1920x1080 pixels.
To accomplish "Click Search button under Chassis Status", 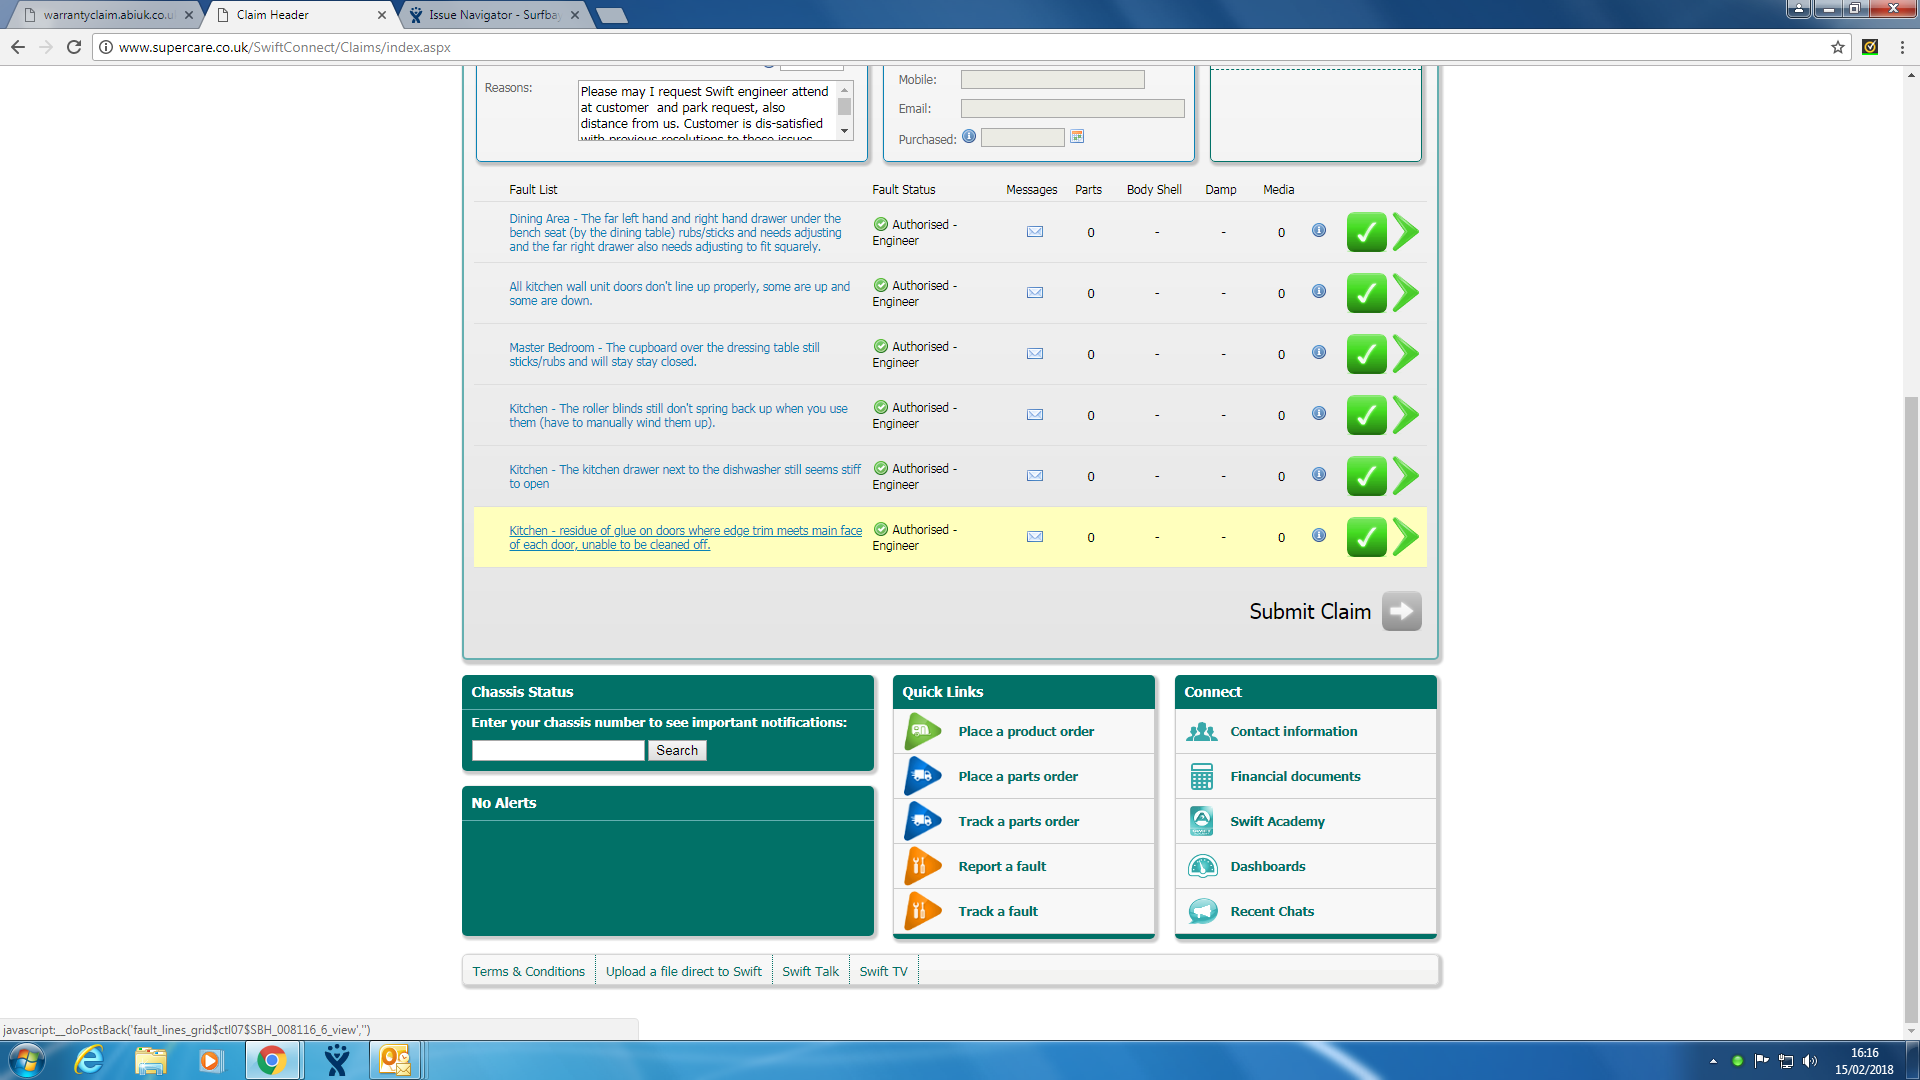I will [677, 751].
